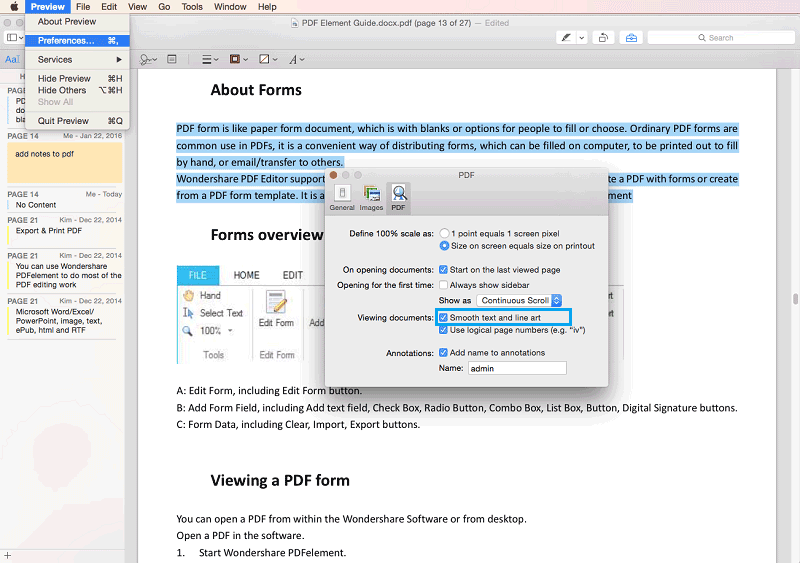Viewport: 800px width, 563px height.
Task: Click the 'About Forms' heading
Action: (x=256, y=90)
